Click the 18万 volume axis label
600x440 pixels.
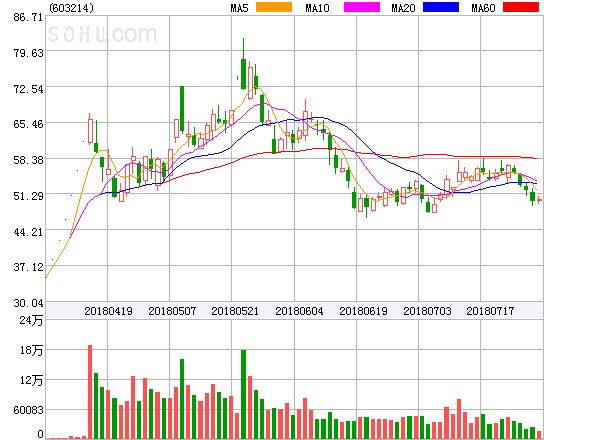point(31,350)
